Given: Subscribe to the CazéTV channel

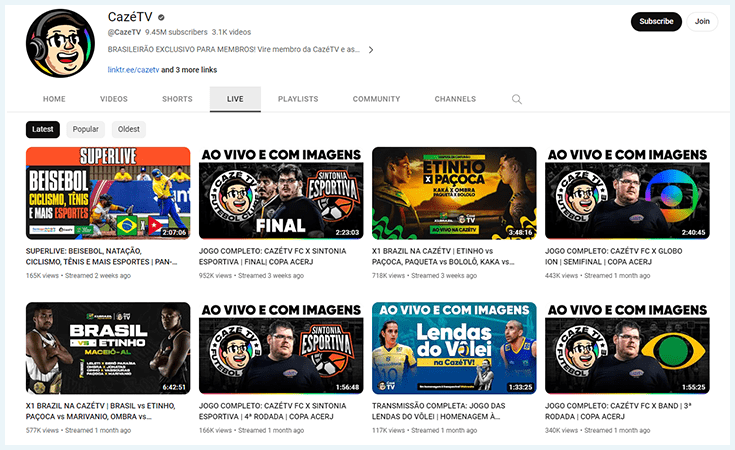Looking at the screenshot, I should (656, 22).
